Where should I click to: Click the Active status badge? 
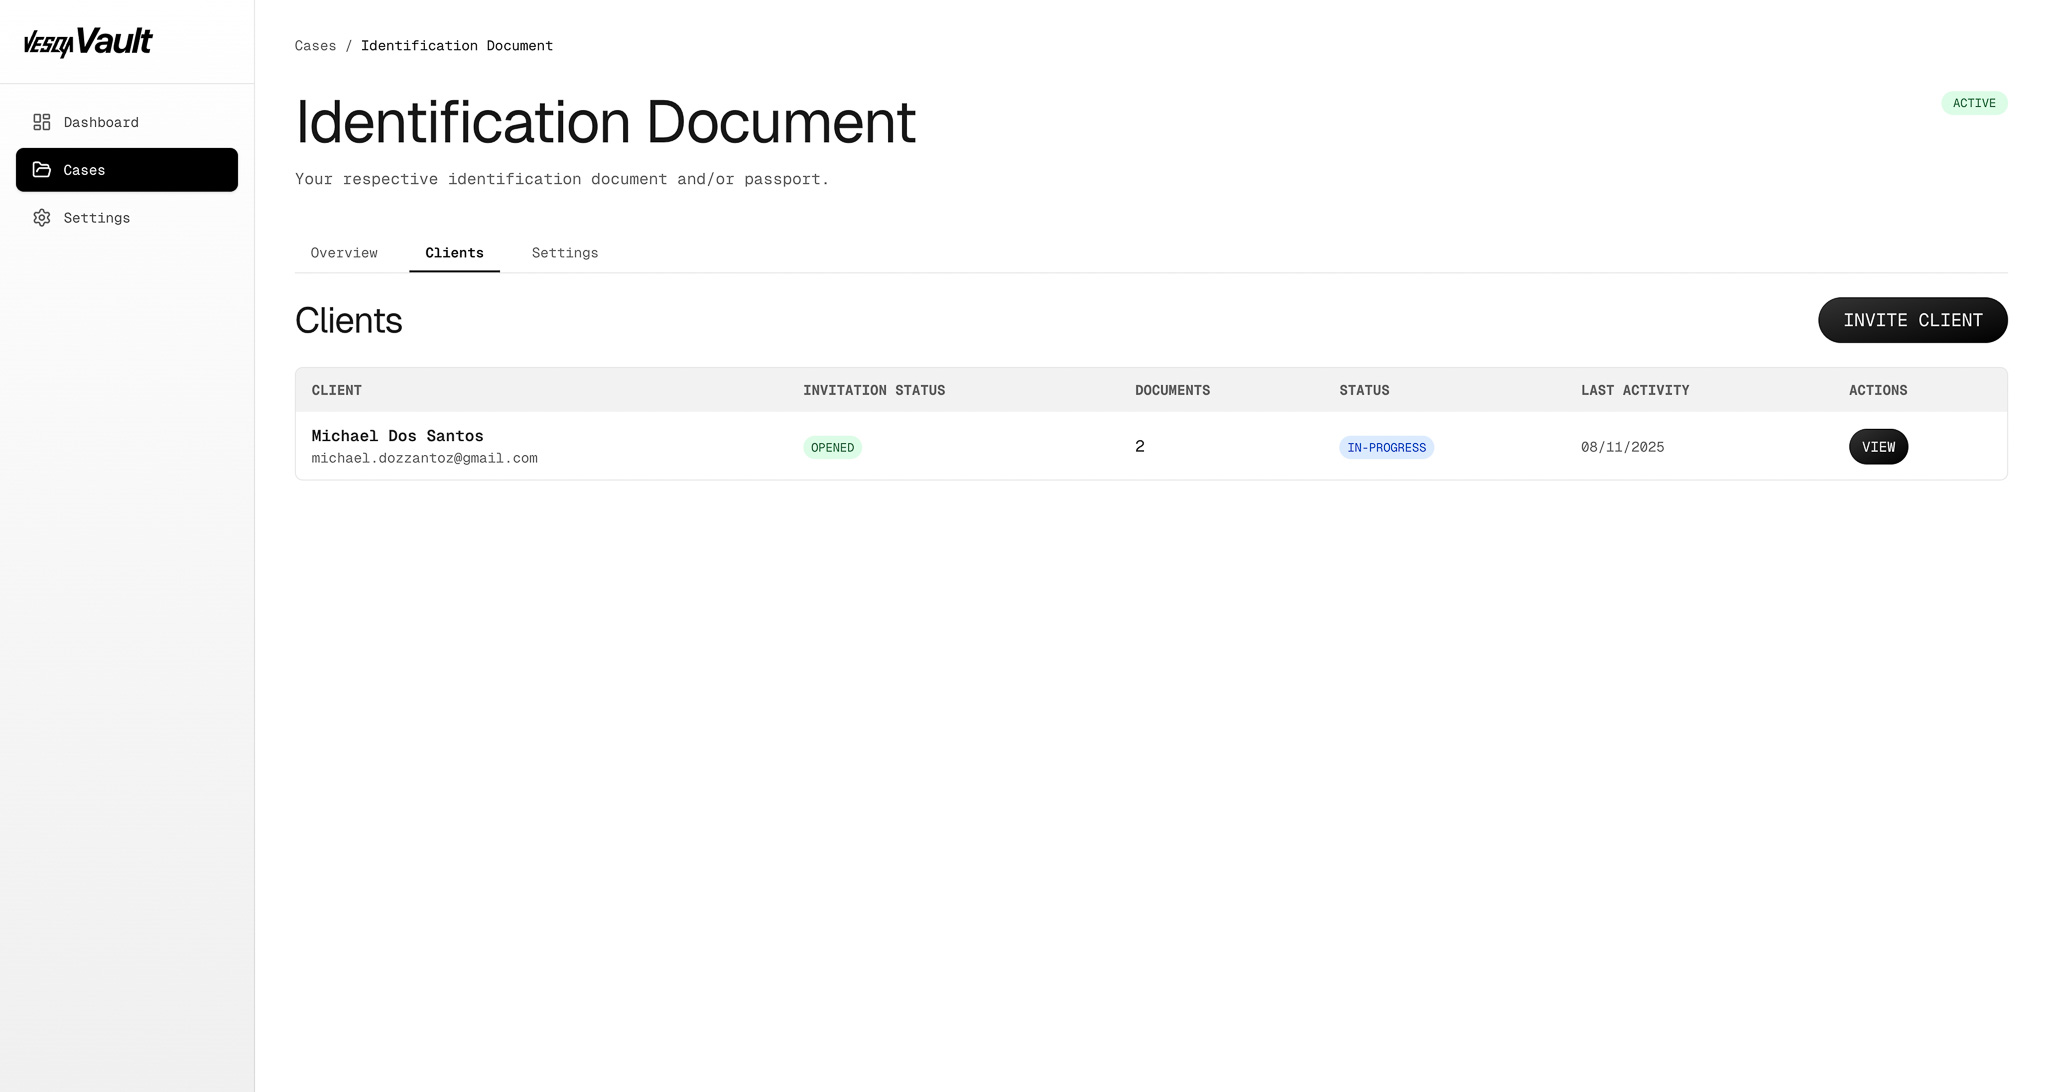click(1973, 103)
